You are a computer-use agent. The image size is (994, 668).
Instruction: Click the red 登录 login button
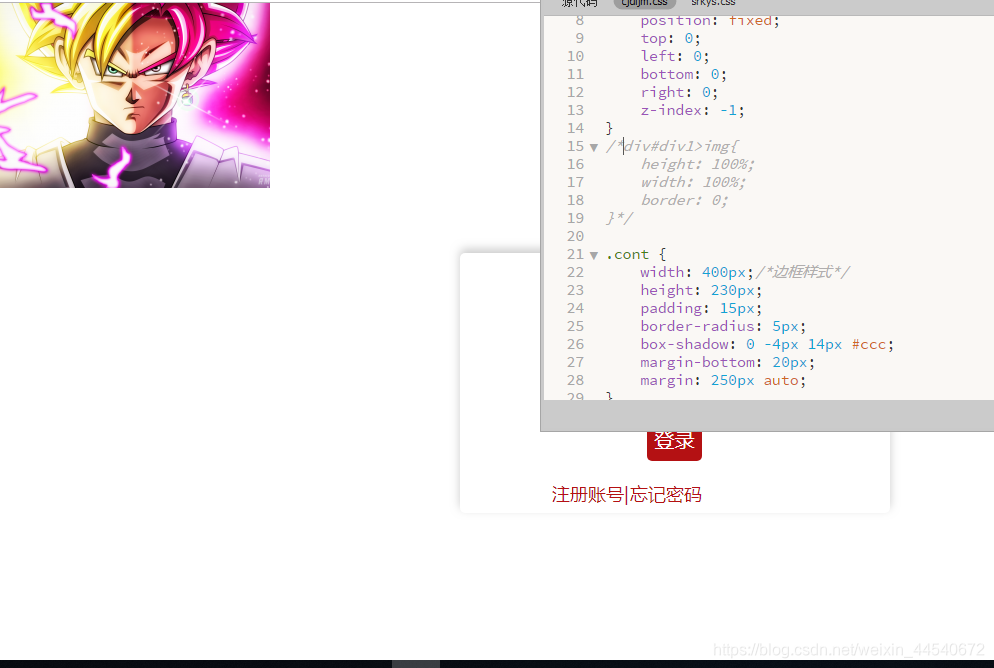(x=674, y=445)
